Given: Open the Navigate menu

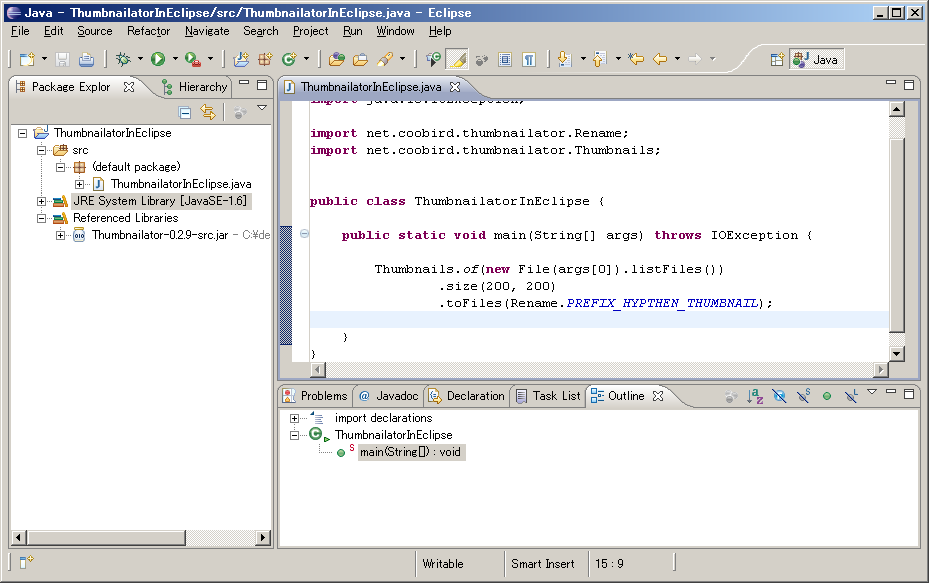Looking at the screenshot, I should tap(207, 31).
